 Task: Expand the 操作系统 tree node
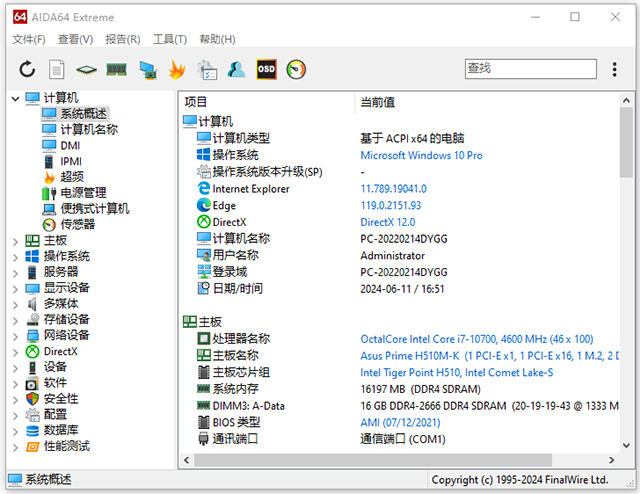point(16,257)
